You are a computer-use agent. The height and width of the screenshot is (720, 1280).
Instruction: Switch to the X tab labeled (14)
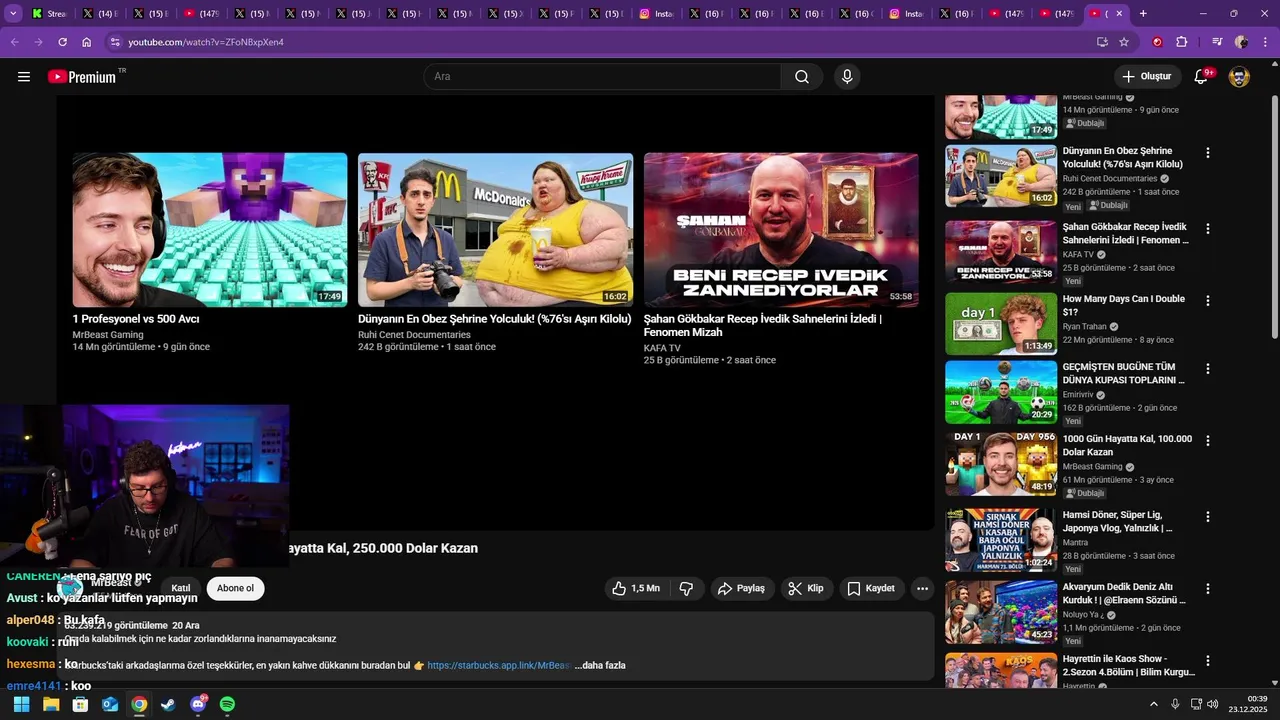[x=101, y=14]
